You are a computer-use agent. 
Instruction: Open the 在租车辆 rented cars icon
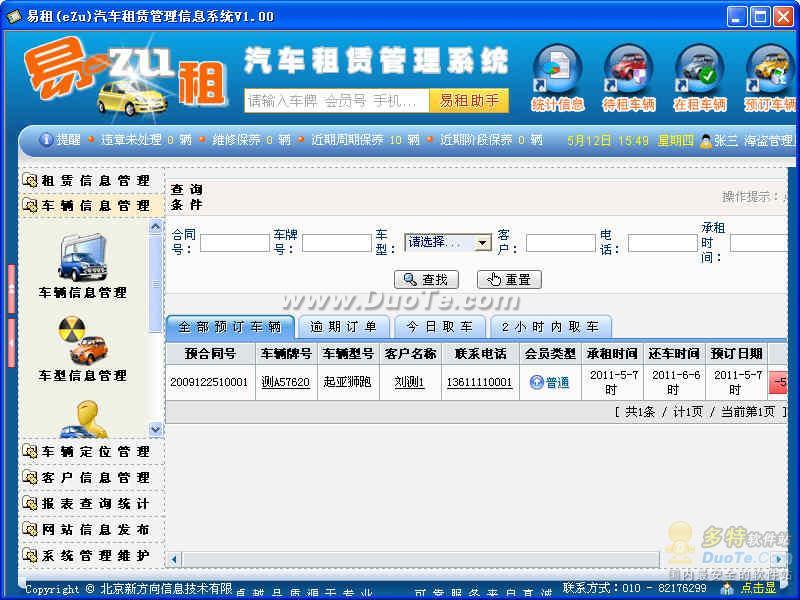[x=699, y=73]
